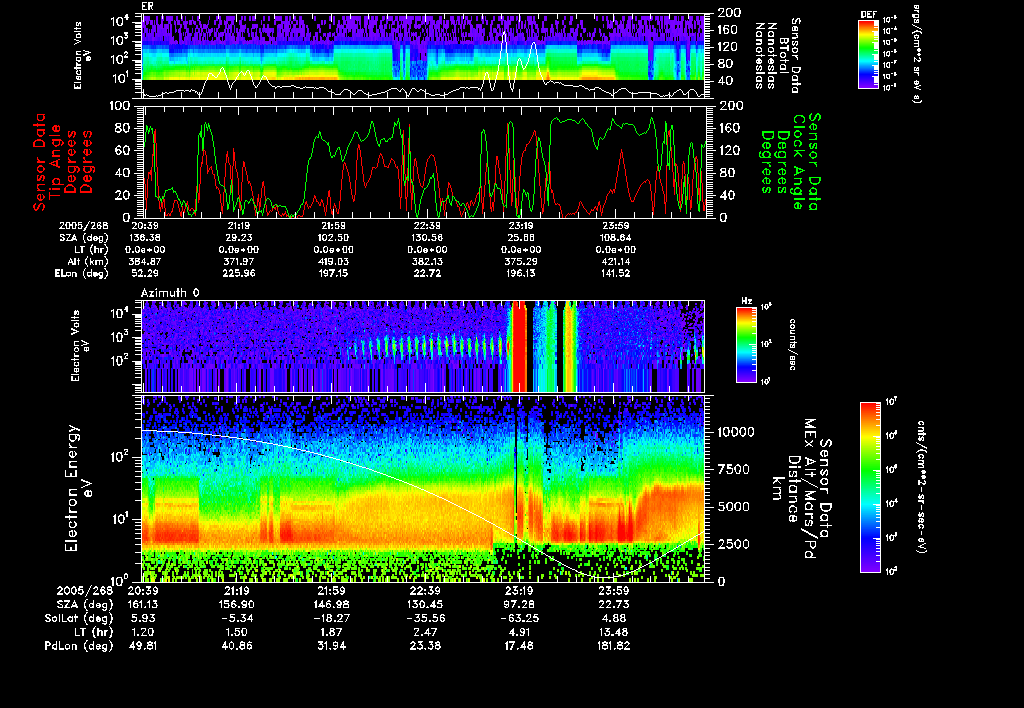Click SolLat value "-63.25"

click(x=519, y=619)
